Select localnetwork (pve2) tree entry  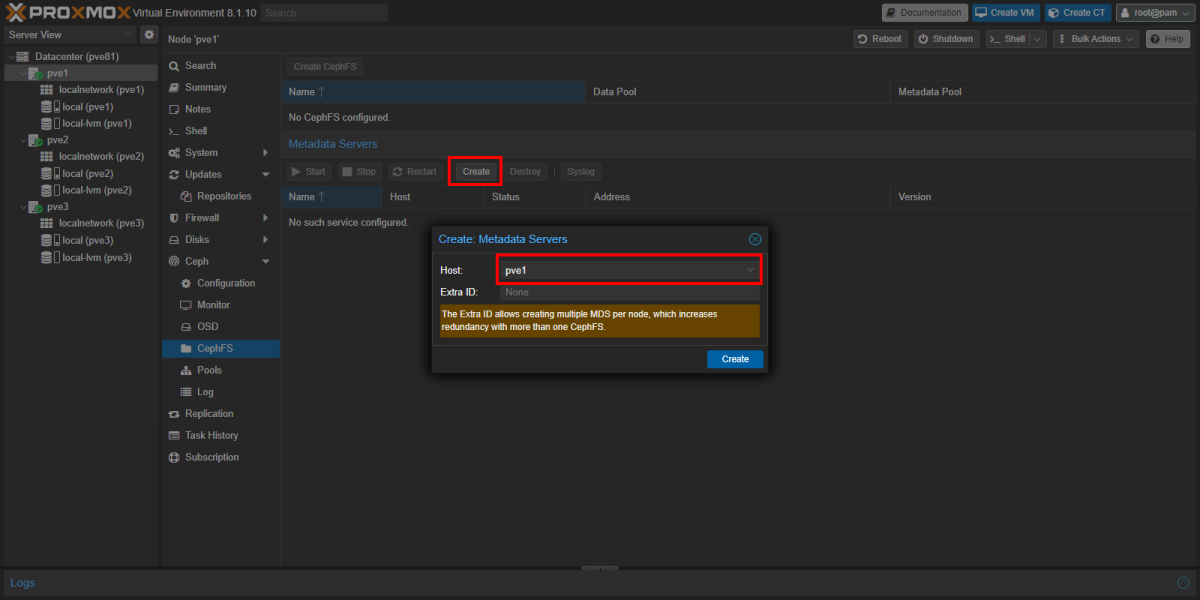tap(101, 157)
